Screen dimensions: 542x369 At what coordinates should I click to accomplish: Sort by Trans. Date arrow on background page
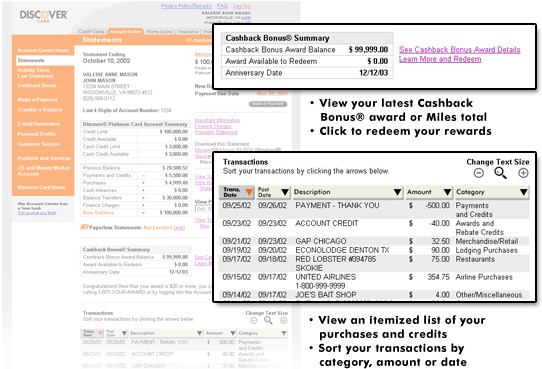[100, 333]
